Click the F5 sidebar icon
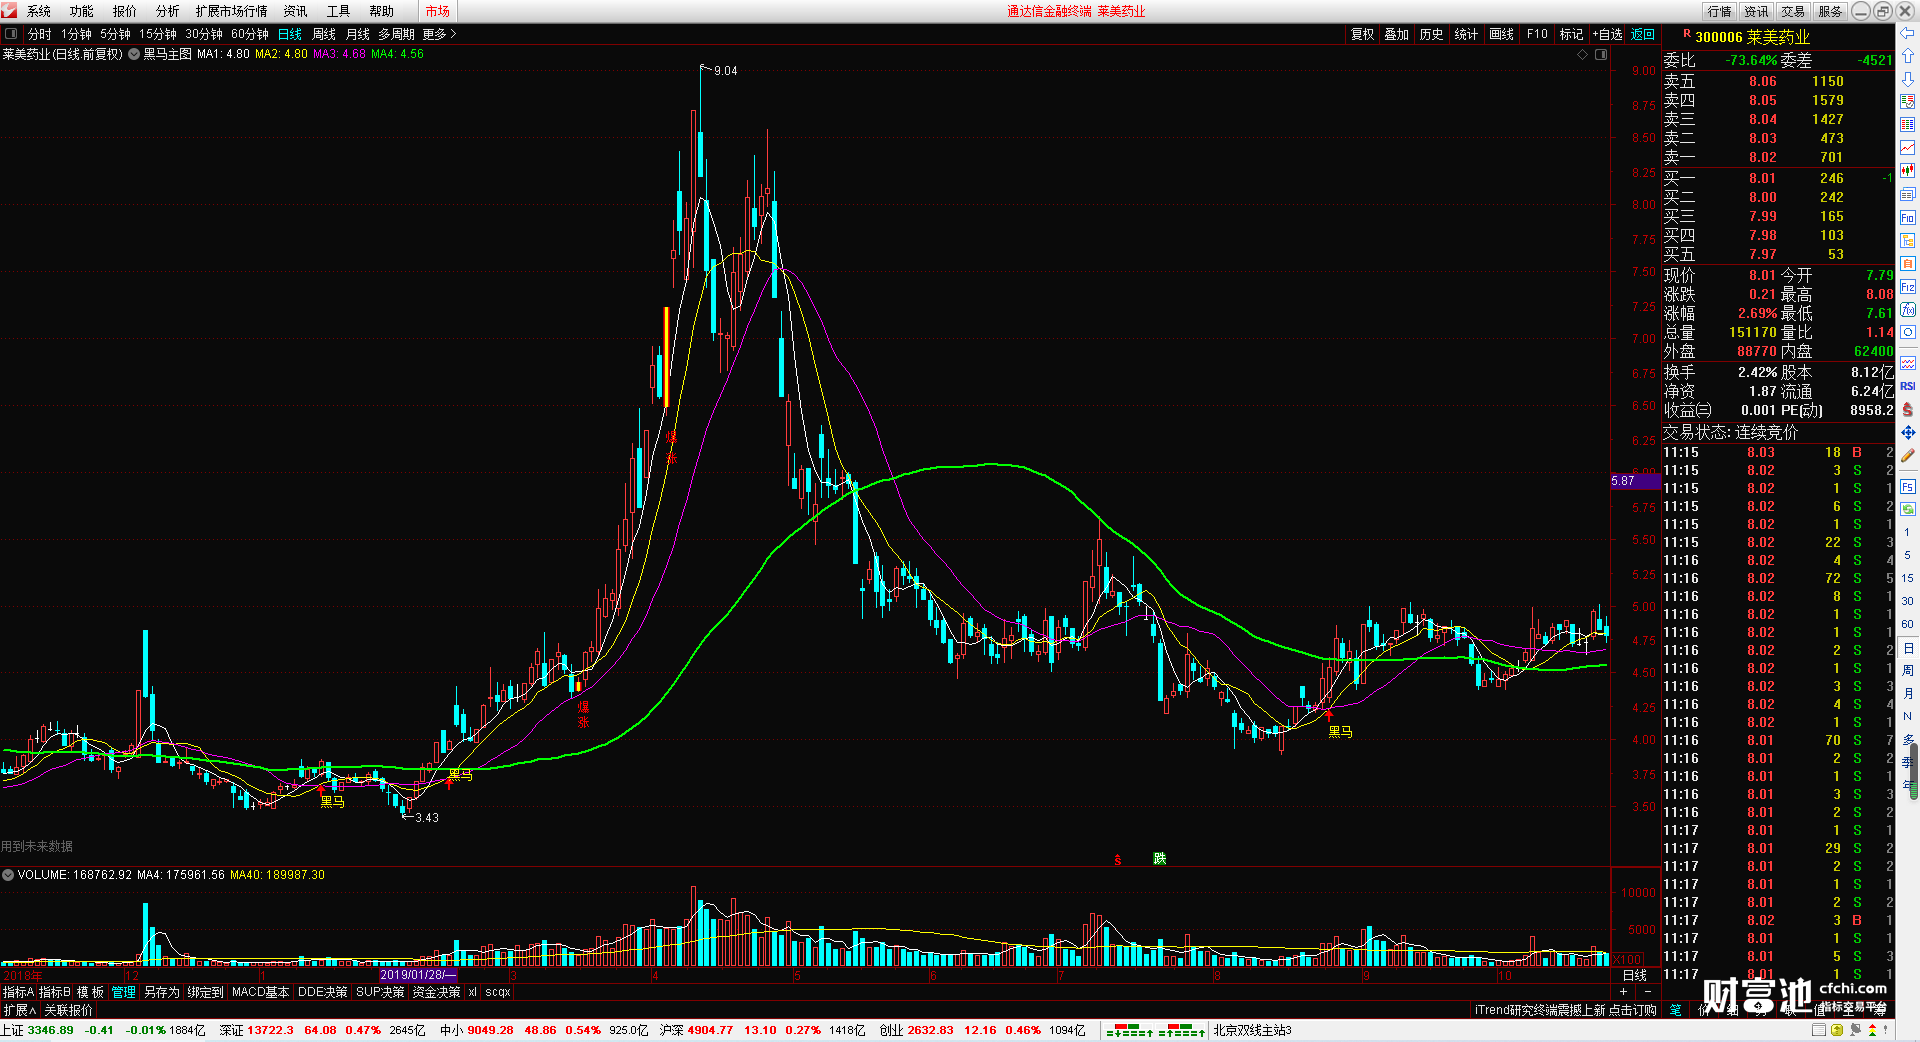 1908,487
